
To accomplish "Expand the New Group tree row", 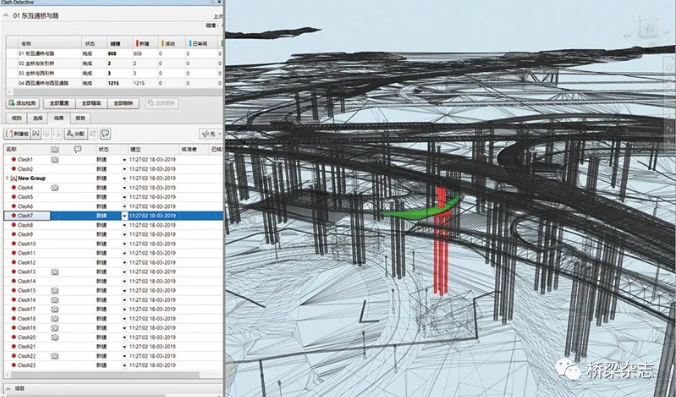I will pos(7,178).
